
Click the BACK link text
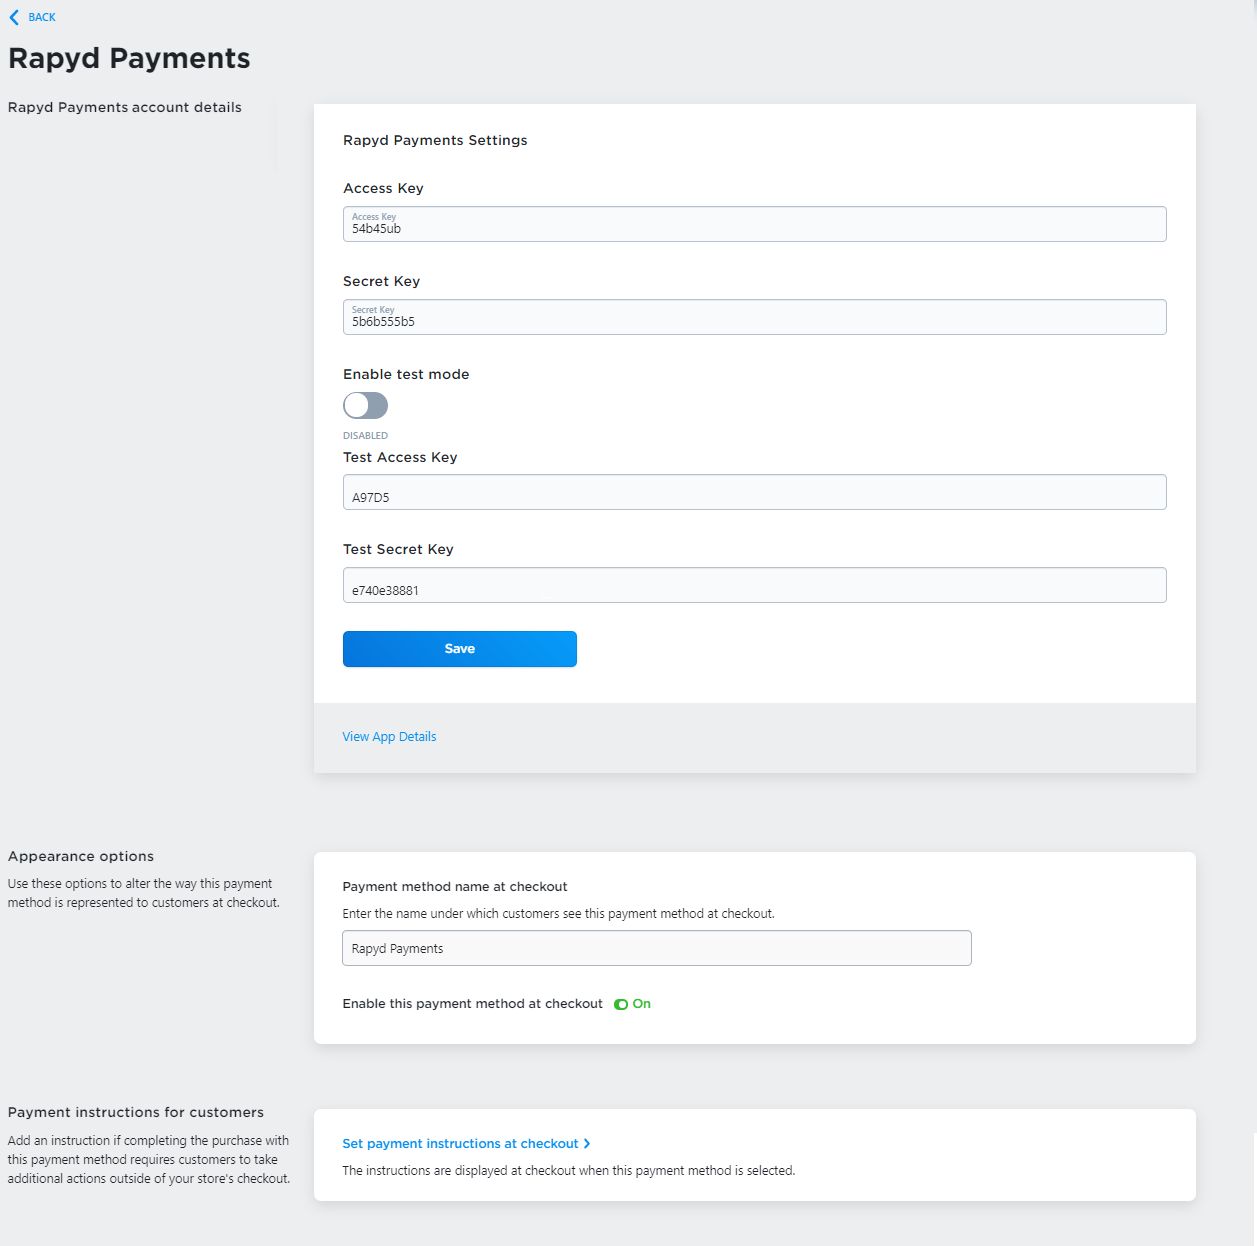click(x=42, y=17)
